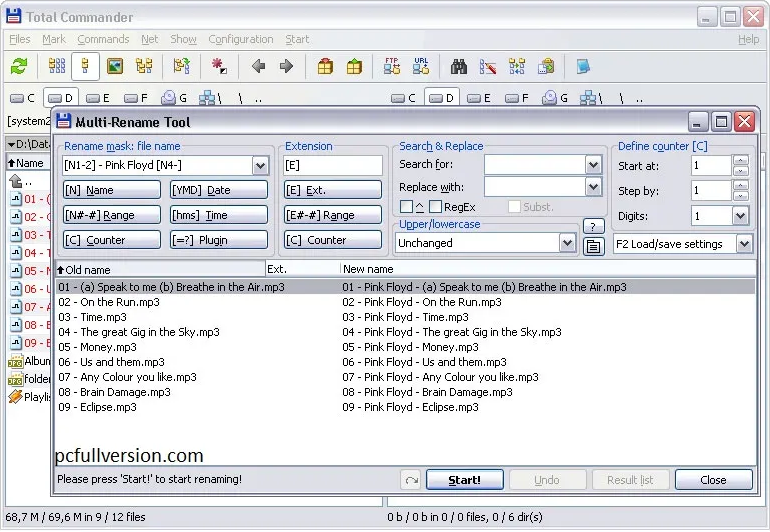
Task: Insert [N#-#] Range placeholder
Action: coord(112,215)
